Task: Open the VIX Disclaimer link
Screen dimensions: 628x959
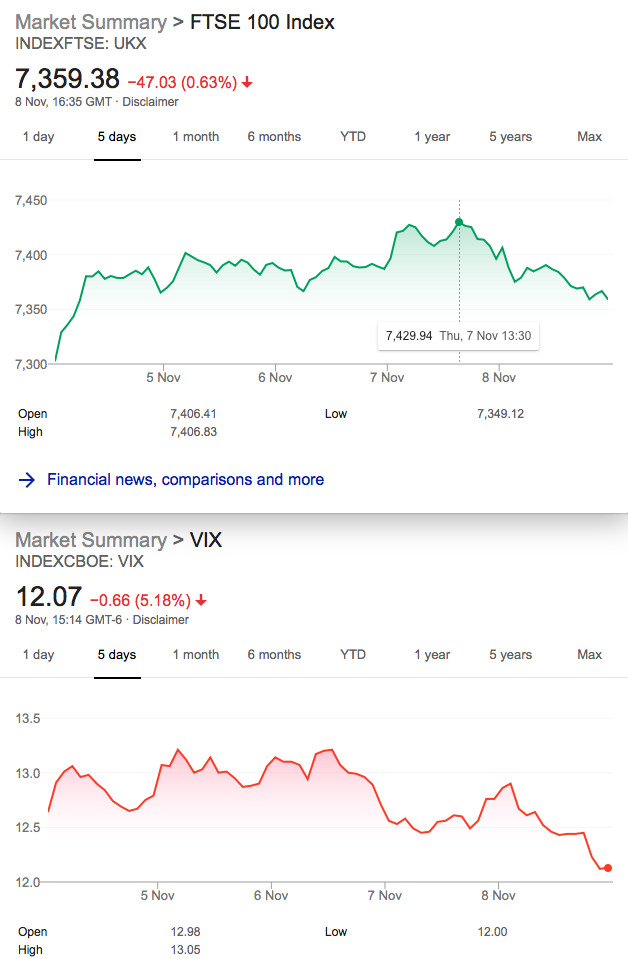Action: click(161, 620)
